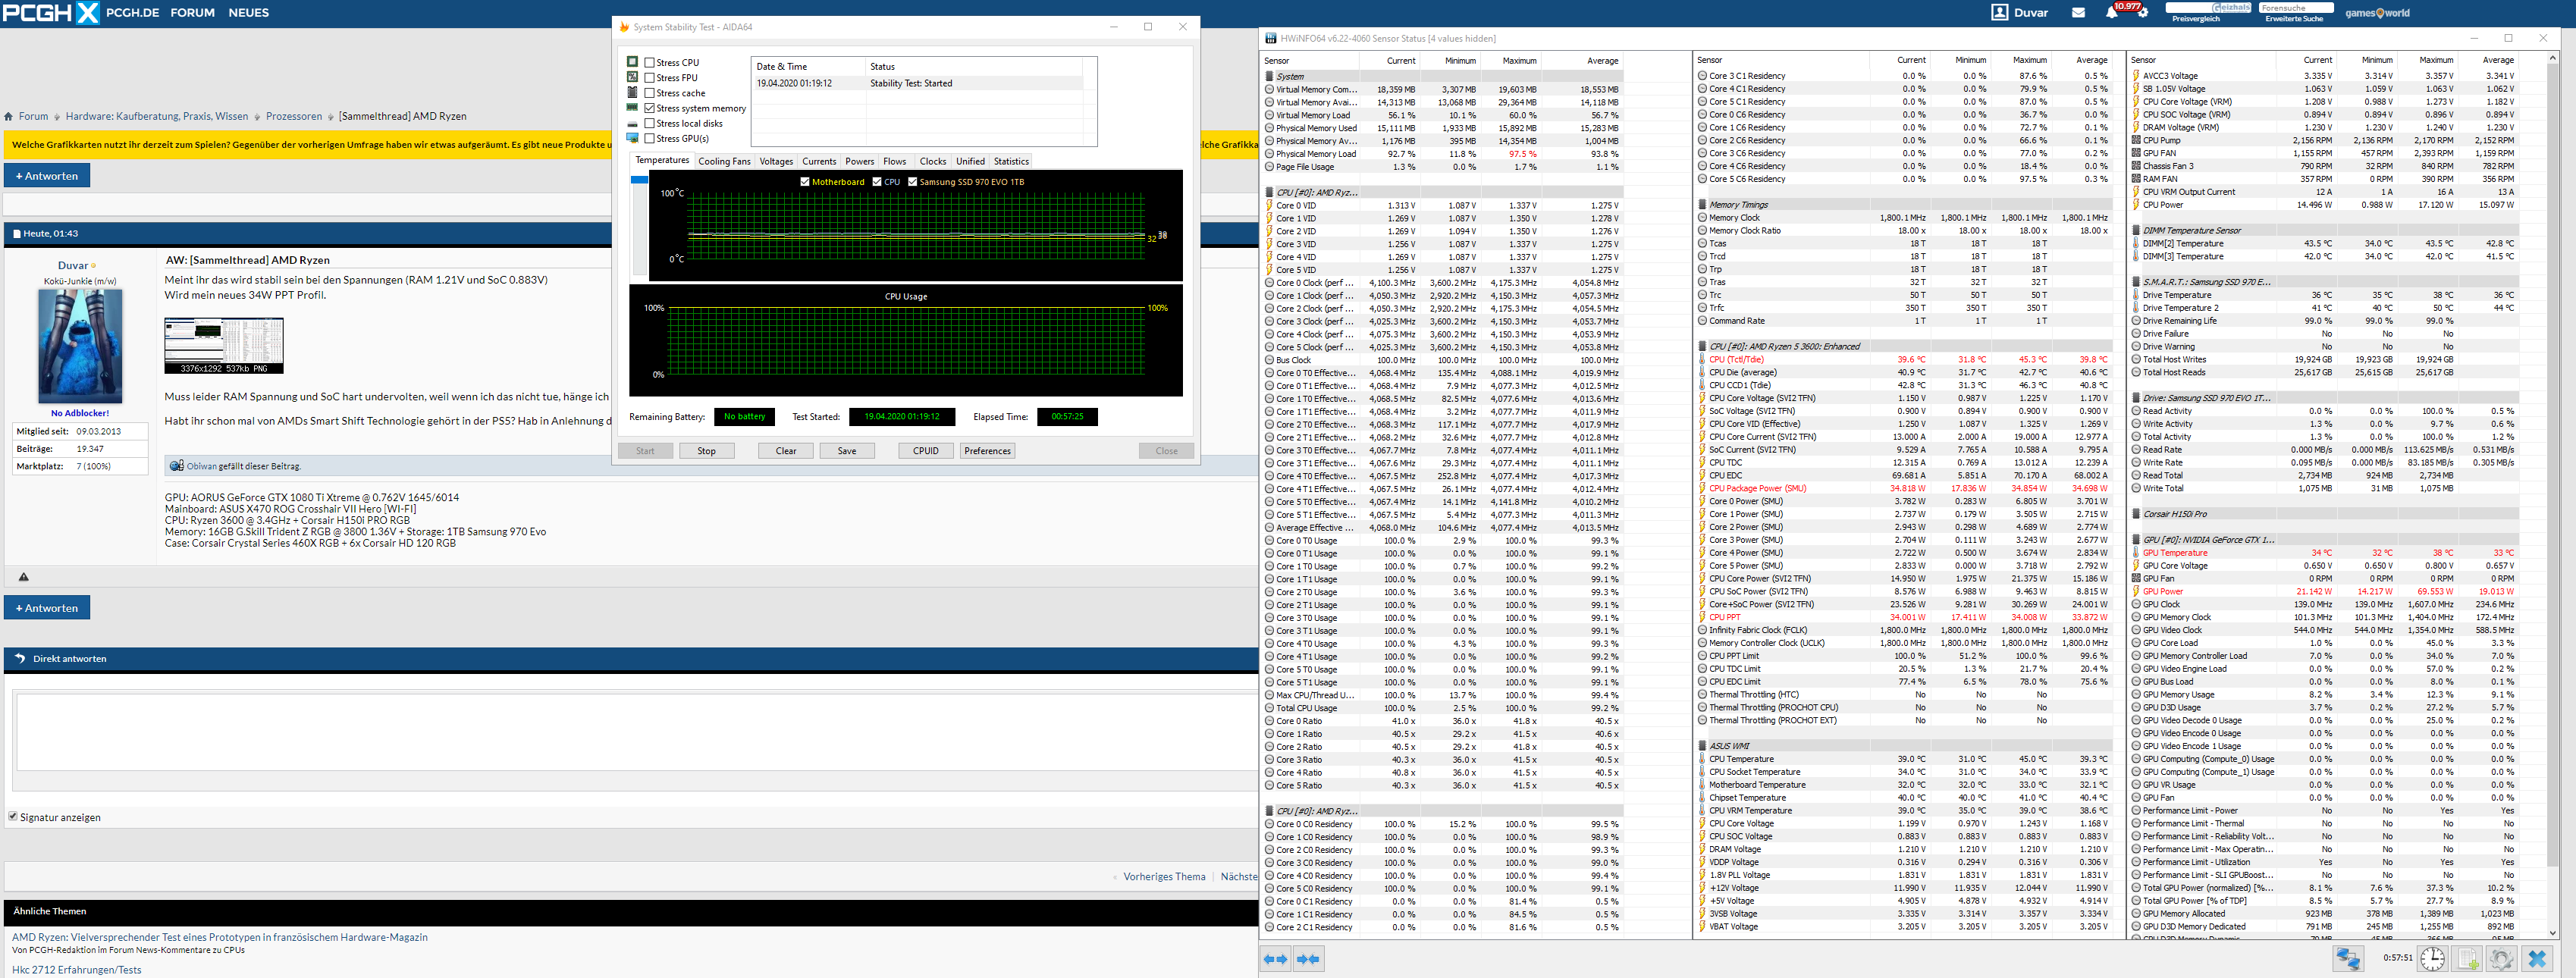Click the HWiNFO collapse columns arrows icon

[x=1308, y=959]
